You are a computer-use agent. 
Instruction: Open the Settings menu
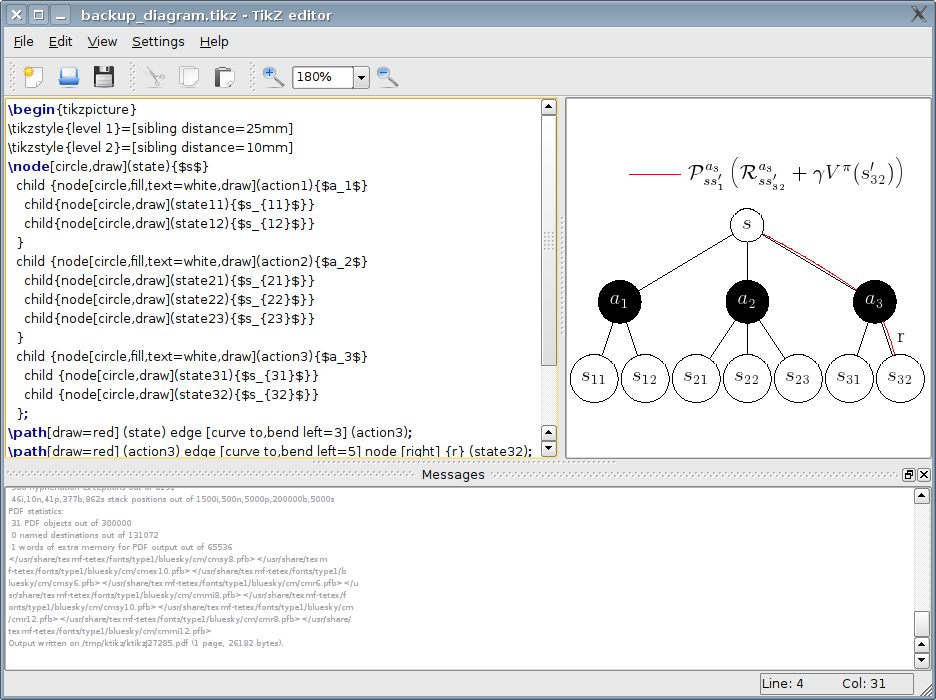click(x=158, y=41)
